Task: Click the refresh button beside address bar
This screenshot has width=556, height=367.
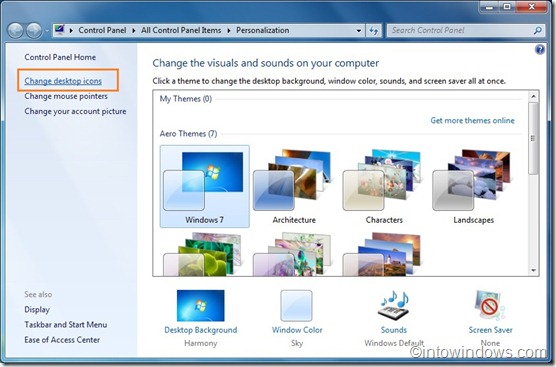Action: tap(373, 31)
